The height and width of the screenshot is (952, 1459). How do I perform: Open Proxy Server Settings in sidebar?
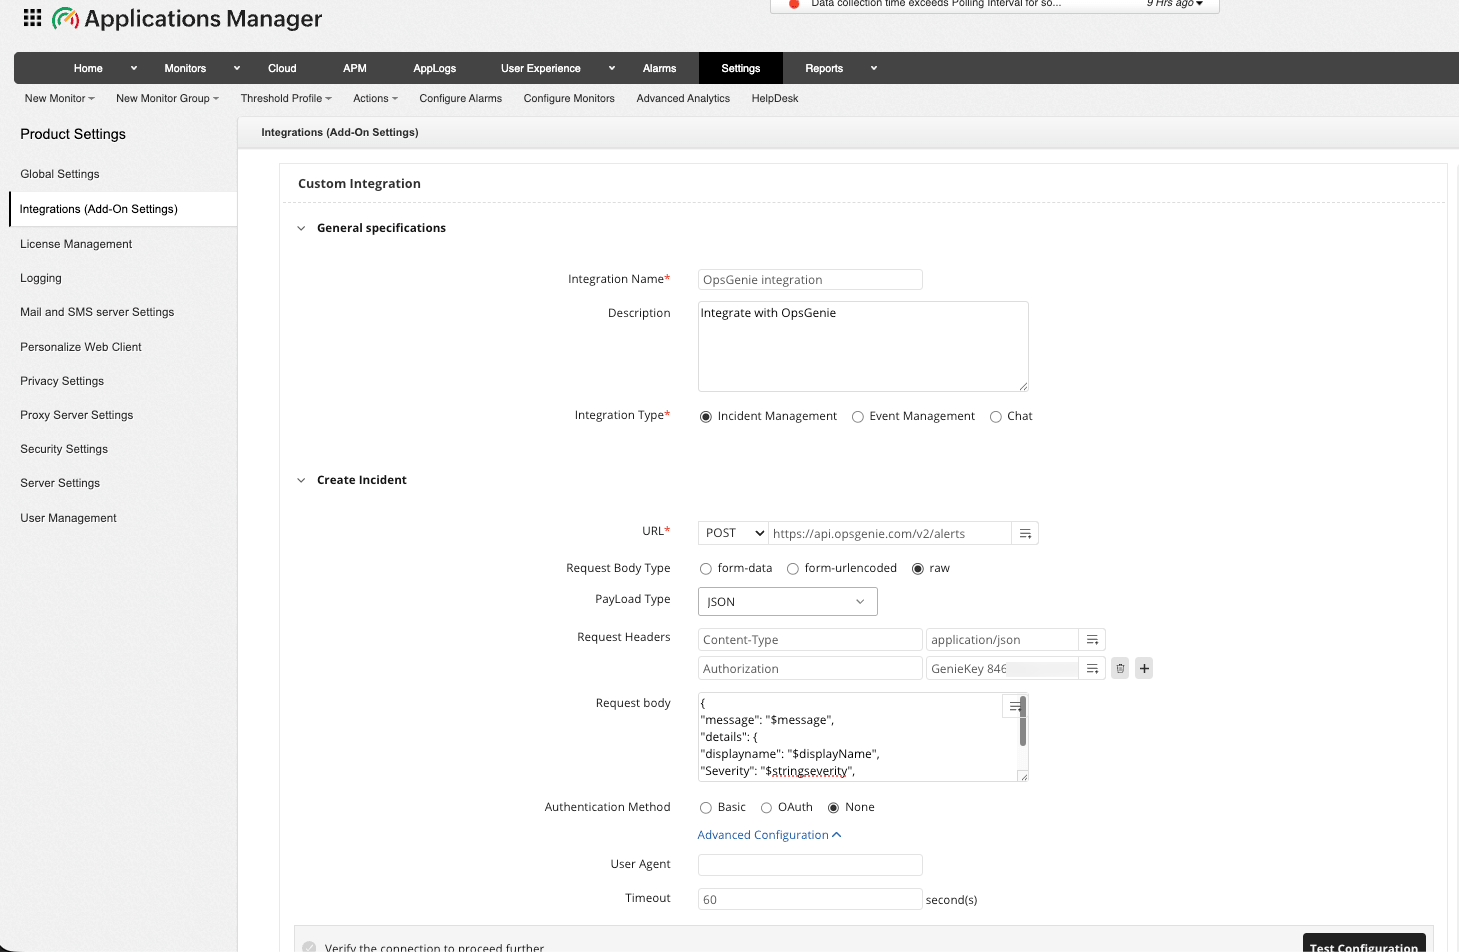click(77, 415)
